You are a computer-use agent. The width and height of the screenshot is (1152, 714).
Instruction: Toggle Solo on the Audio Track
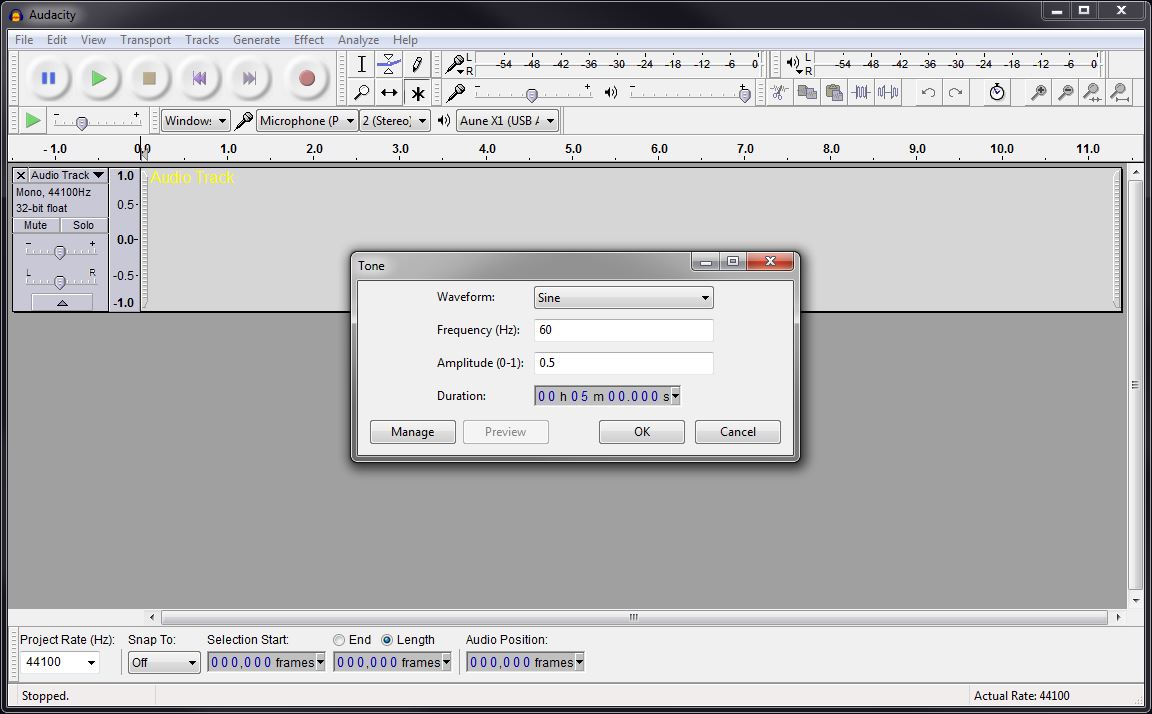[x=84, y=225]
